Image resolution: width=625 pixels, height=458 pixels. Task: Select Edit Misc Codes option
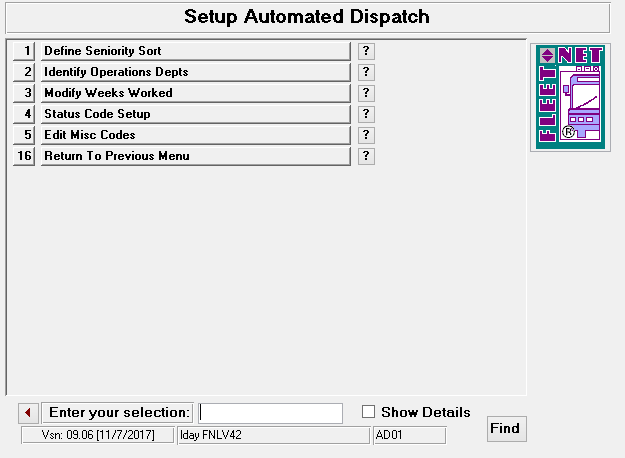[195, 135]
